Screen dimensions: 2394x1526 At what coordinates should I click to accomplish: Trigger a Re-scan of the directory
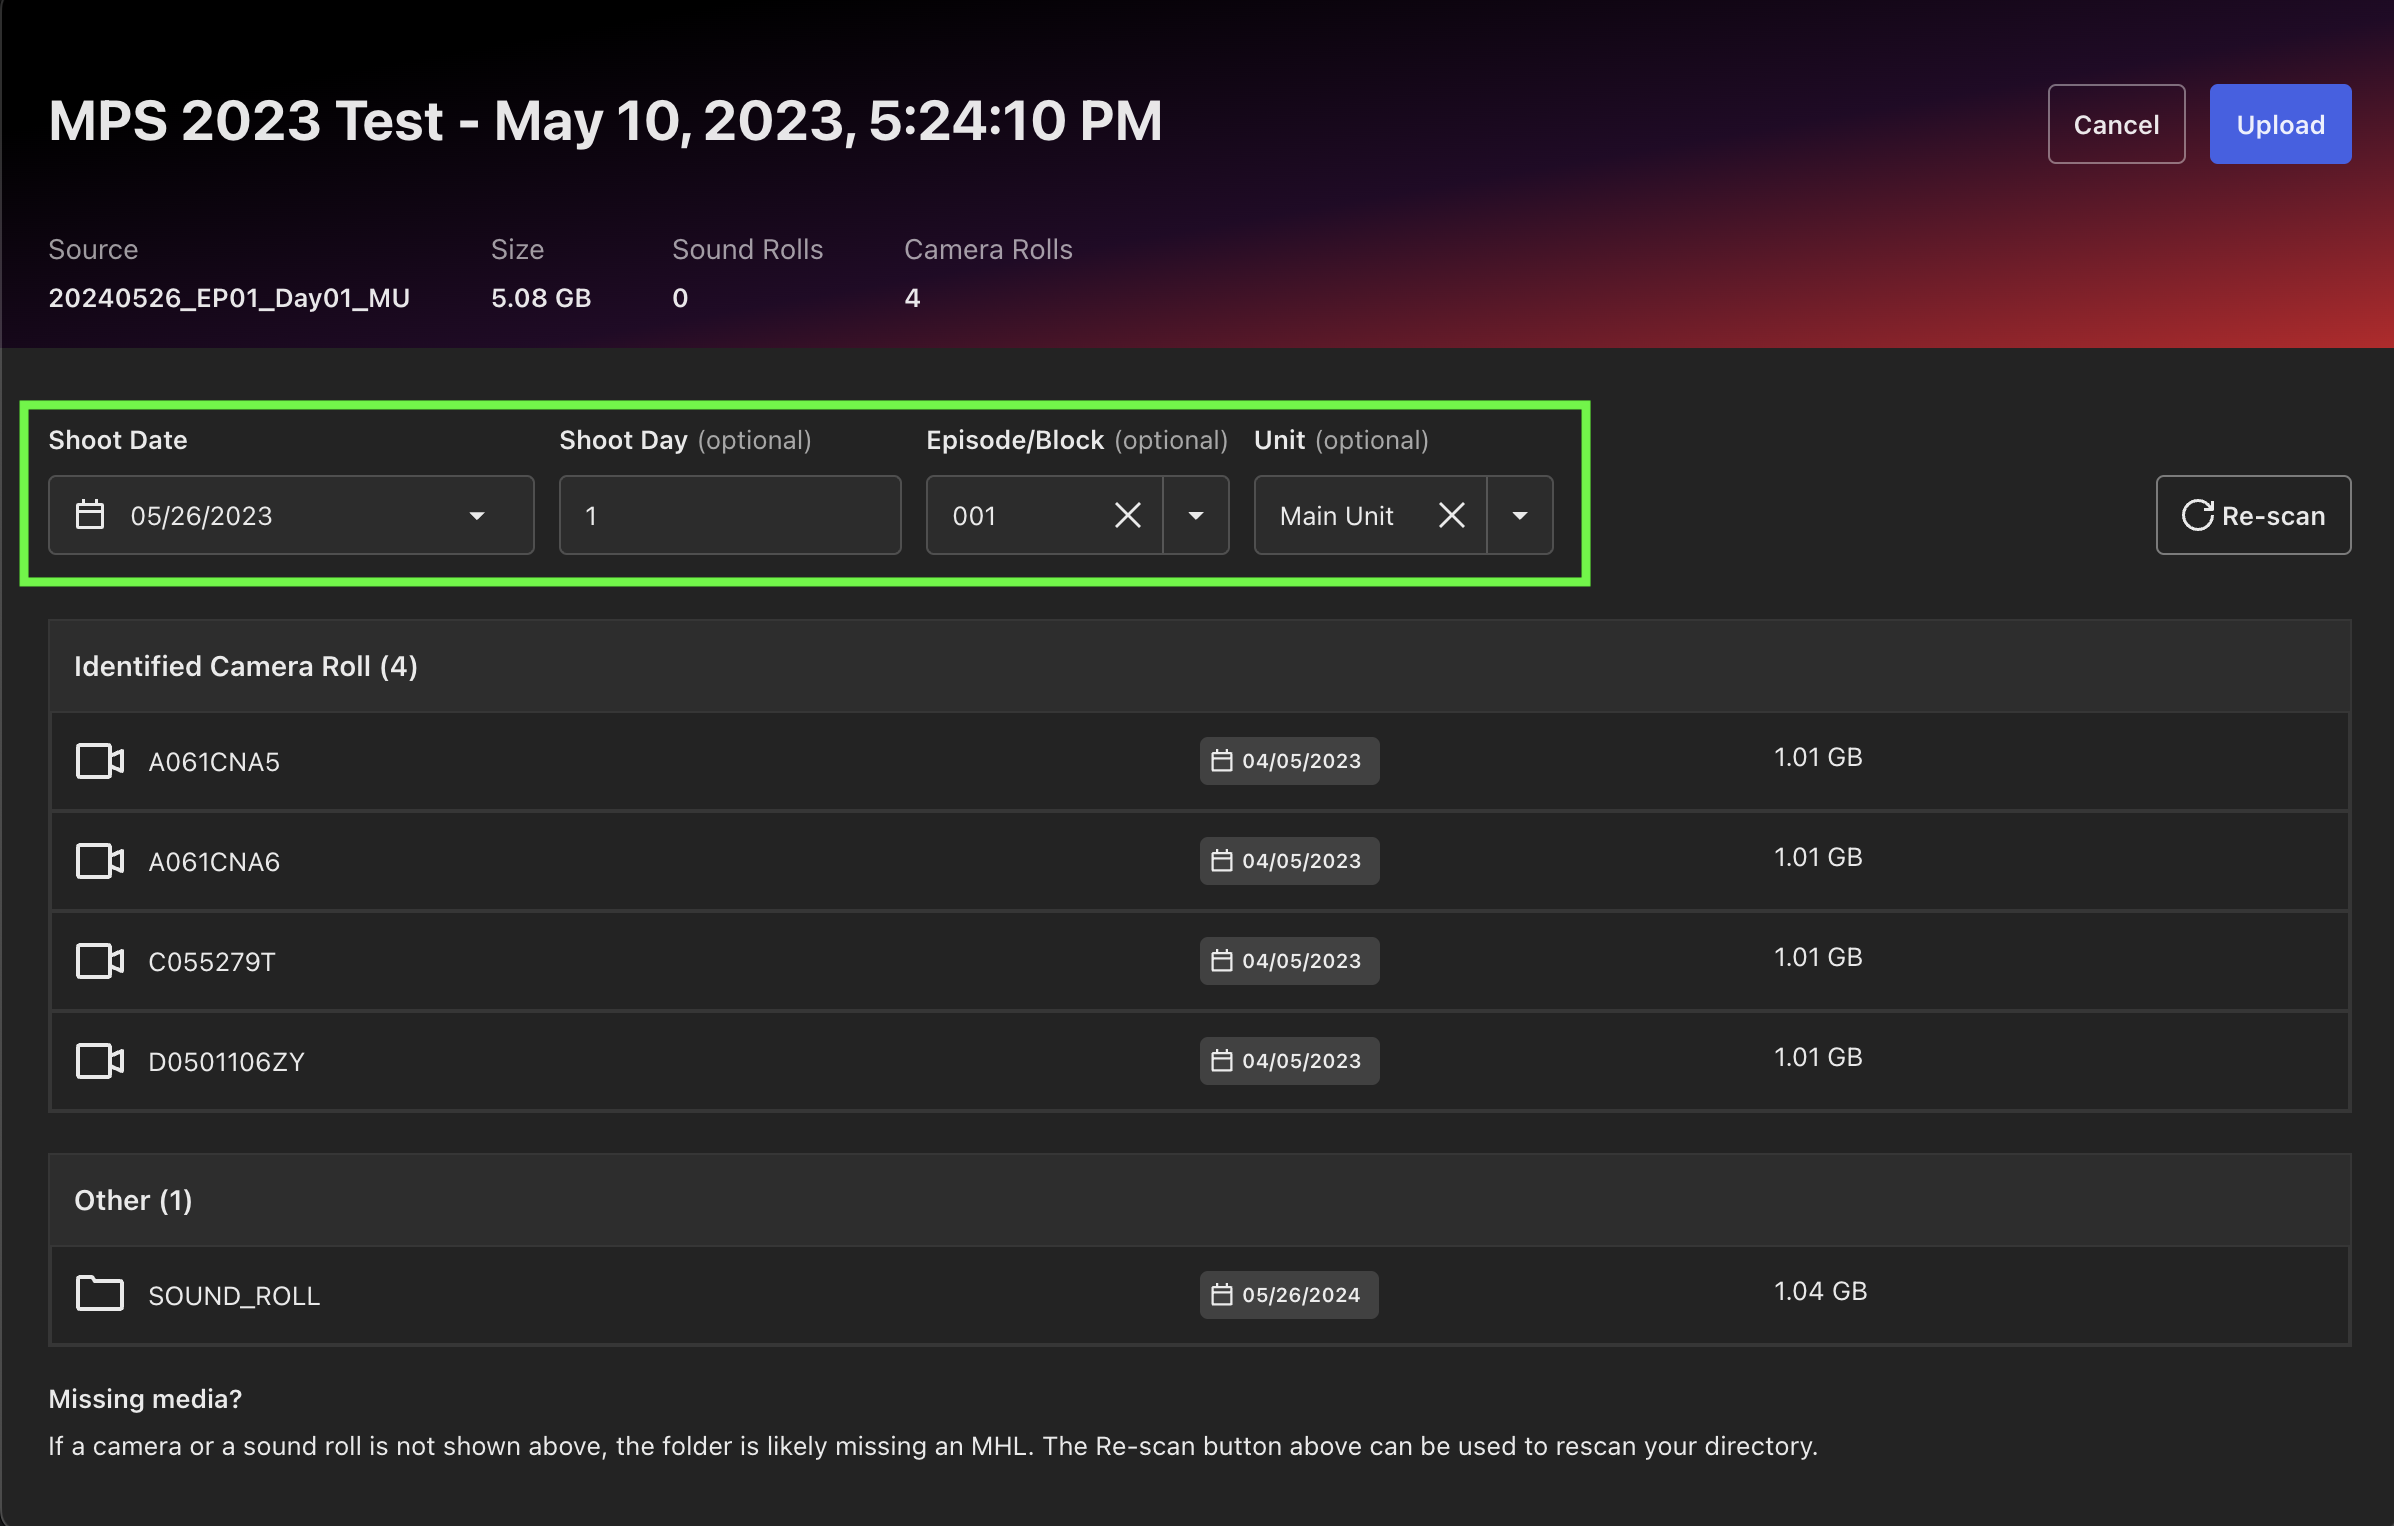[x=2253, y=515]
